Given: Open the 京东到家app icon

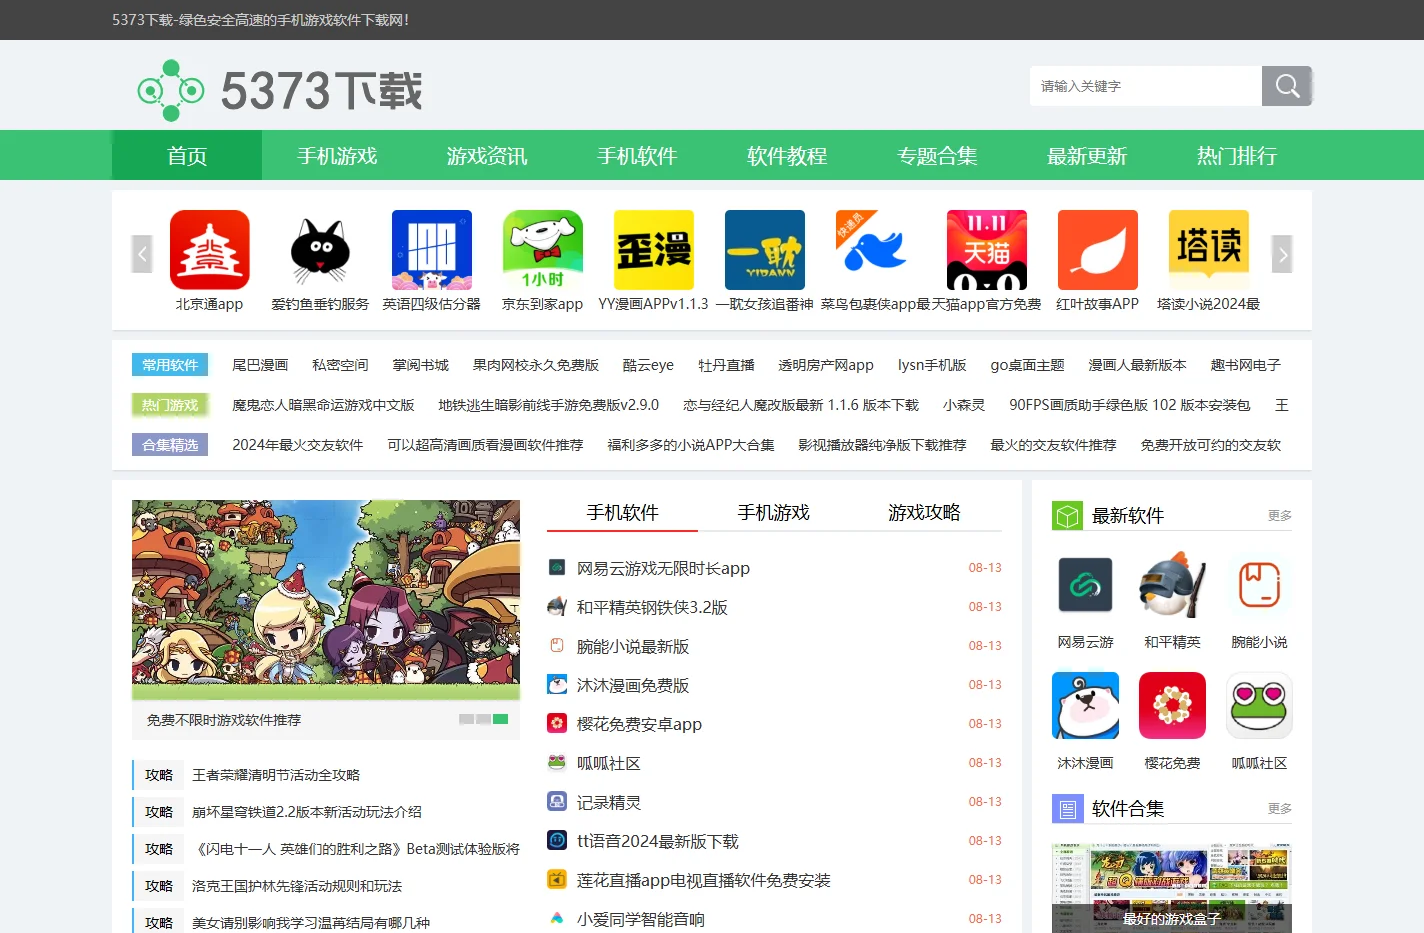Looking at the screenshot, I should pyautogui.click(x=542, y=250).
